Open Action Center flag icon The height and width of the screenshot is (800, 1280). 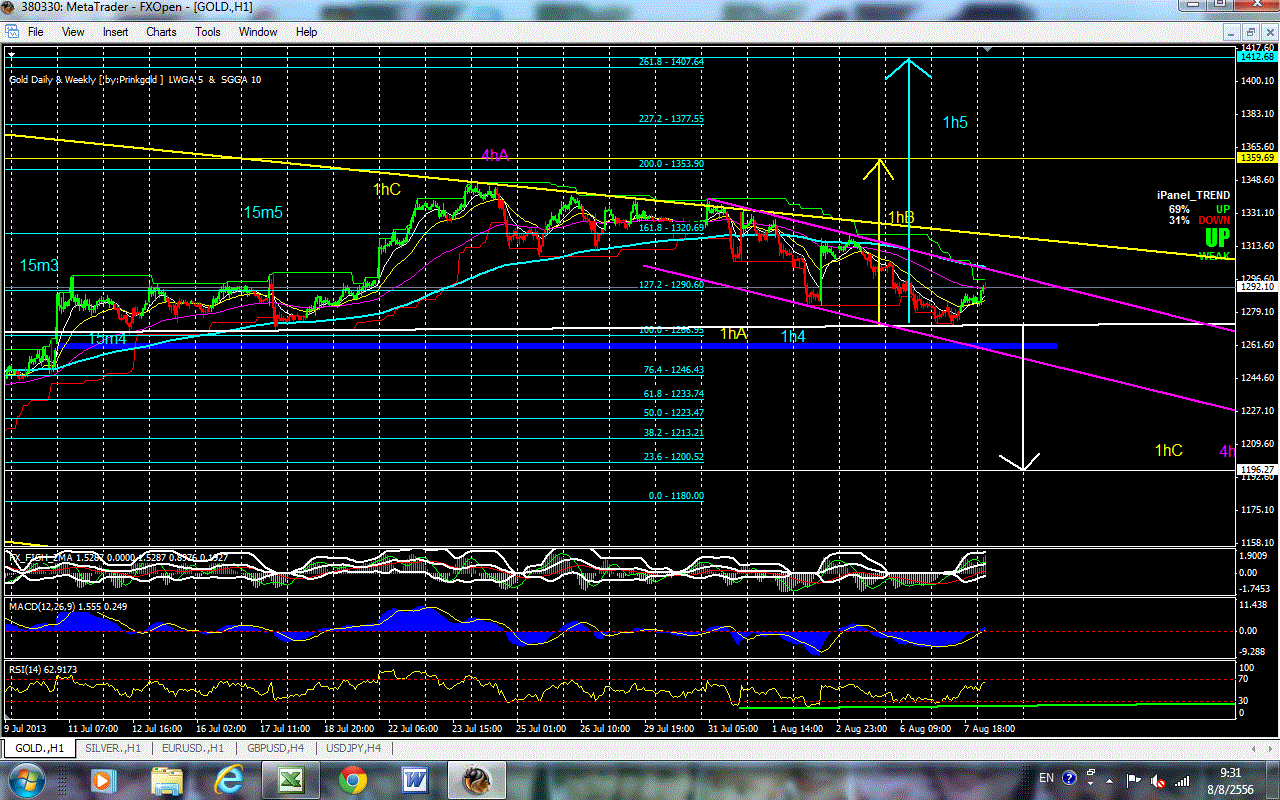click(1135, 779)
